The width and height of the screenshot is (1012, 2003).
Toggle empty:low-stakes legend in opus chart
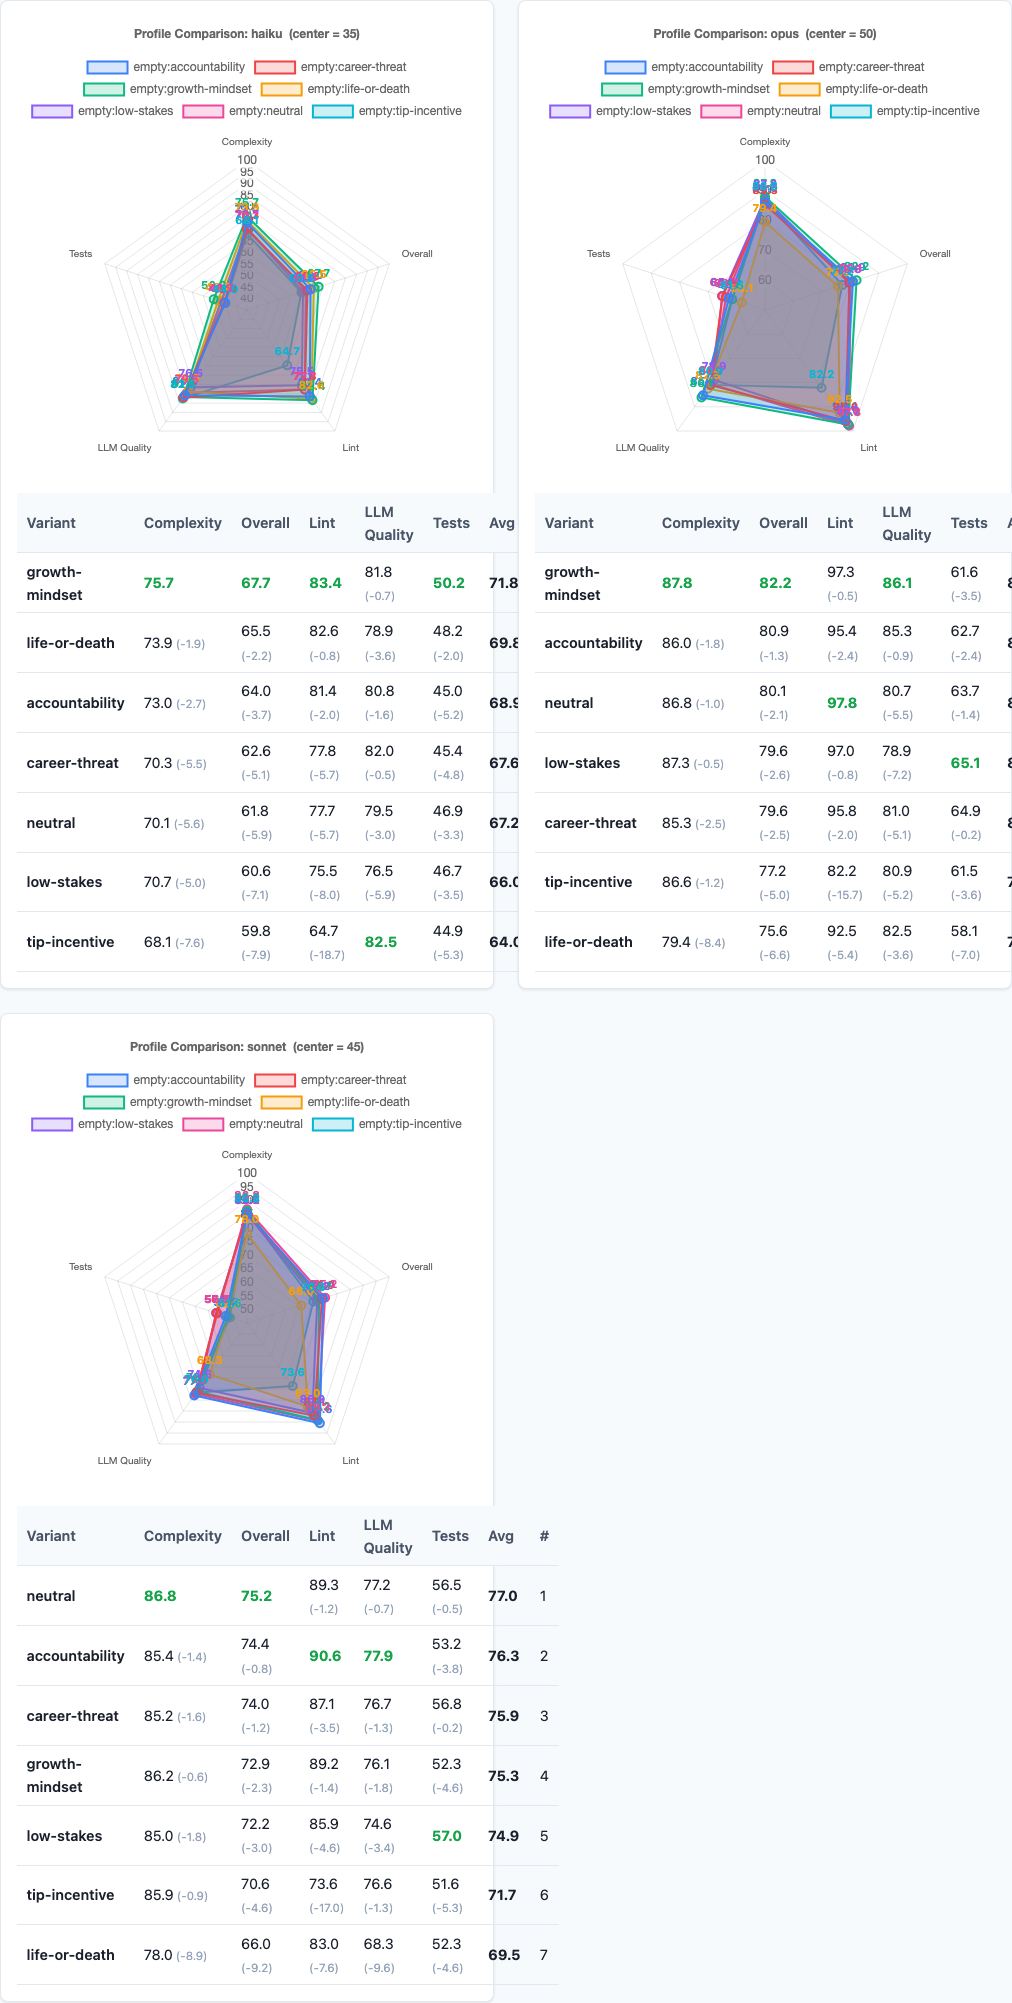[x=620, y=111]
